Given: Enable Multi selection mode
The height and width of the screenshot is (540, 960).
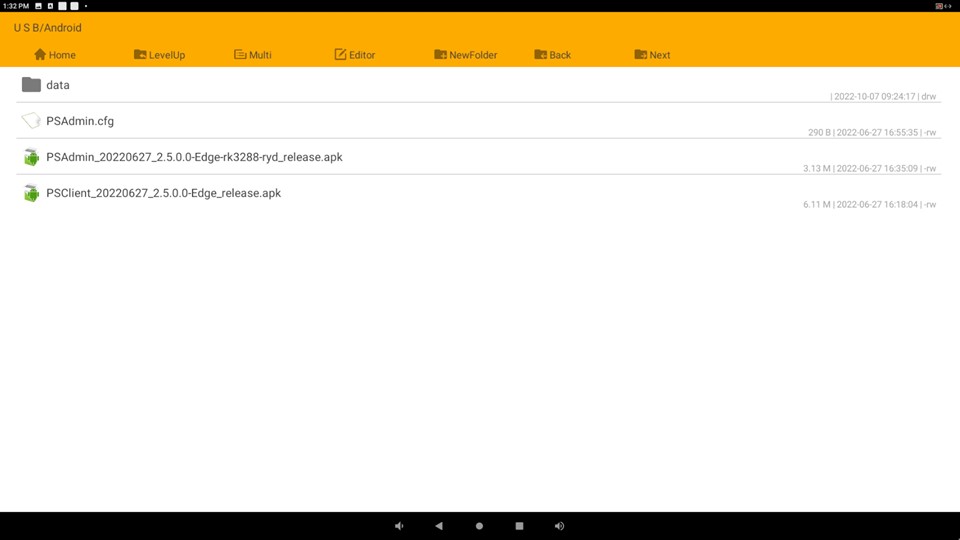Looking at the screenshot, I should click(x=252, y=55).
